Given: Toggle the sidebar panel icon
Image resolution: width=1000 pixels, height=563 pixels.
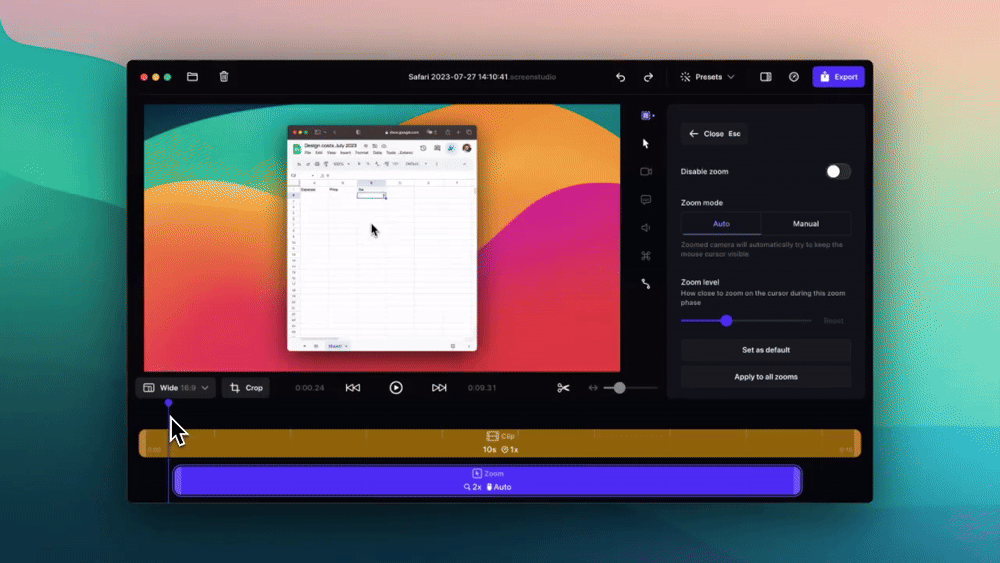Looking at the screenshot, I should pos(766,77).
